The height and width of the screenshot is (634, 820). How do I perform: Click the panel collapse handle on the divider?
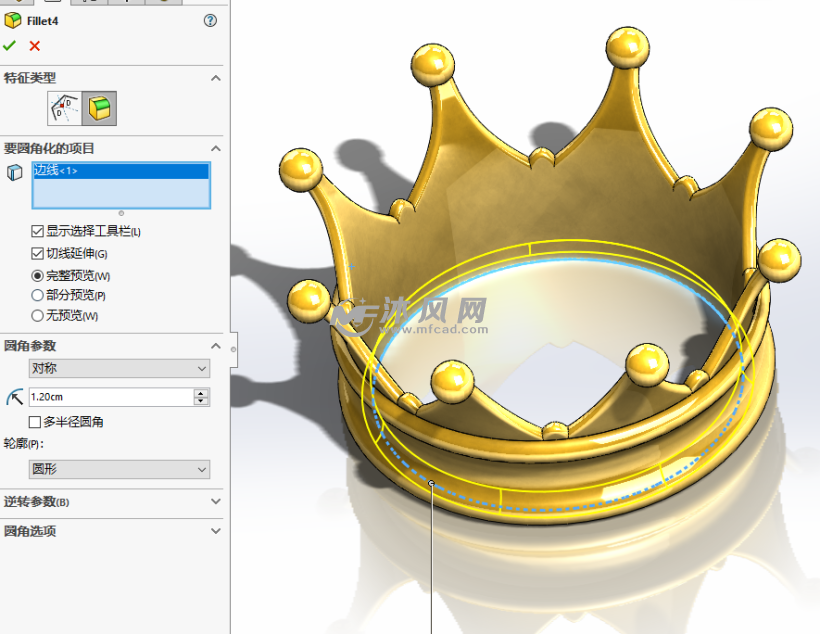pos(233,349)
